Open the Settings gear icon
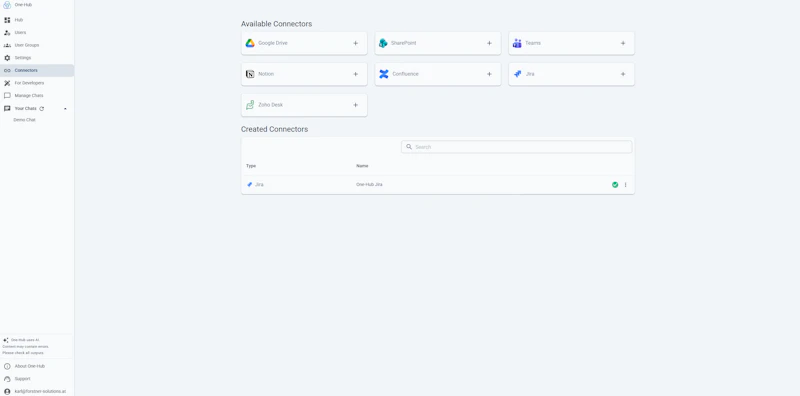Viewport: 800px width, 396px height. 7,58
